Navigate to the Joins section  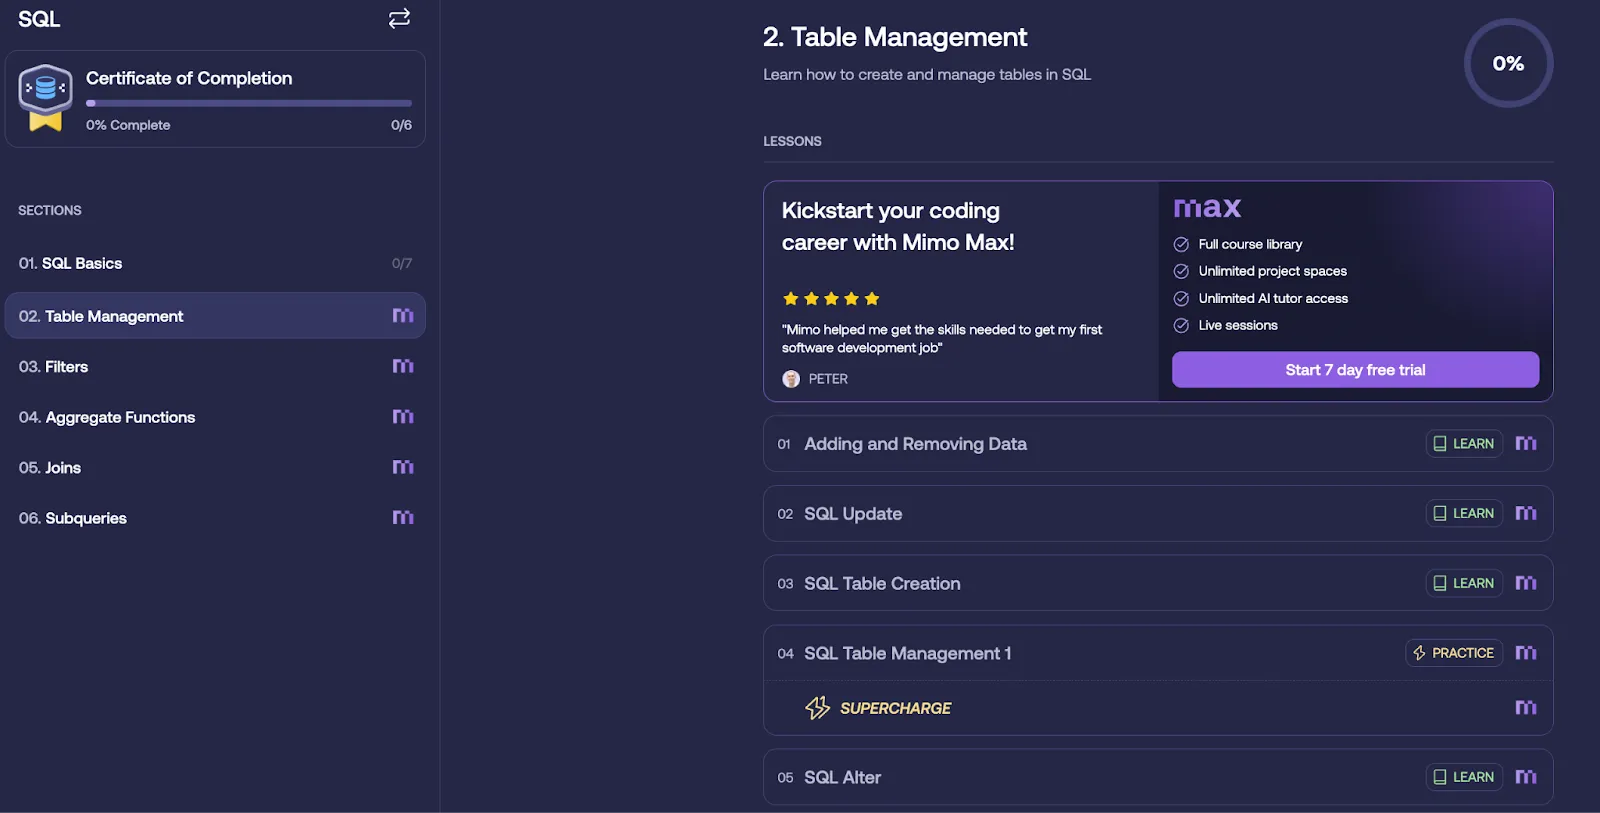pyautogui.click(x=215, y=468)
